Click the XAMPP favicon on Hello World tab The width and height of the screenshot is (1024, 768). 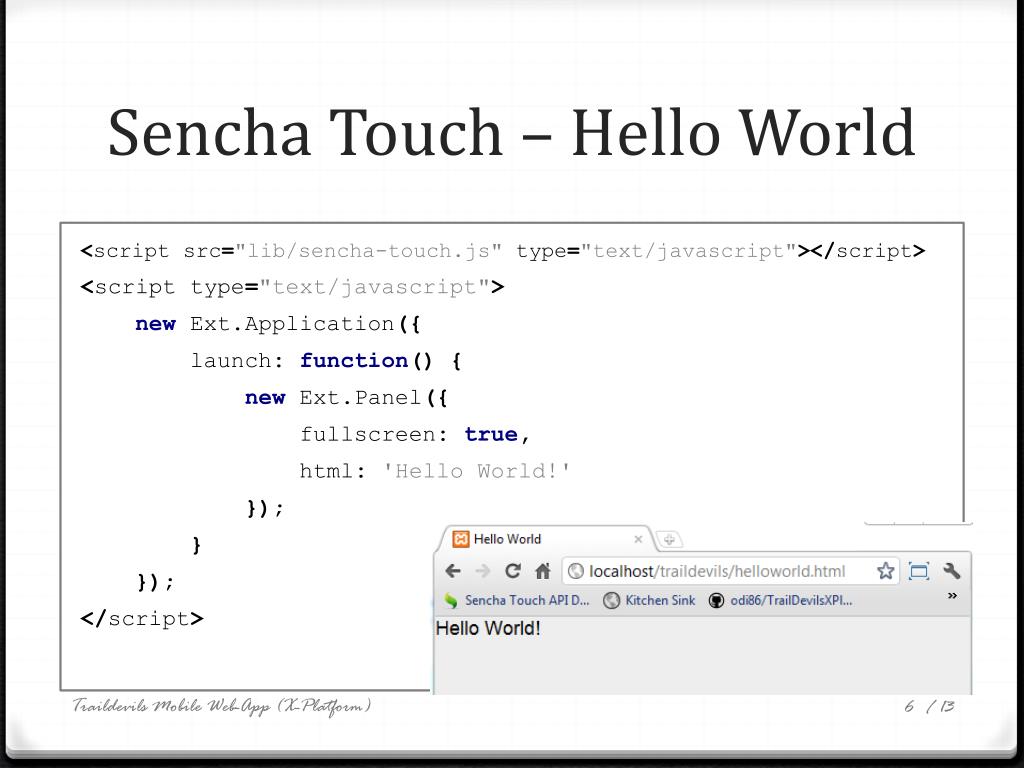(x=460, y=539)
